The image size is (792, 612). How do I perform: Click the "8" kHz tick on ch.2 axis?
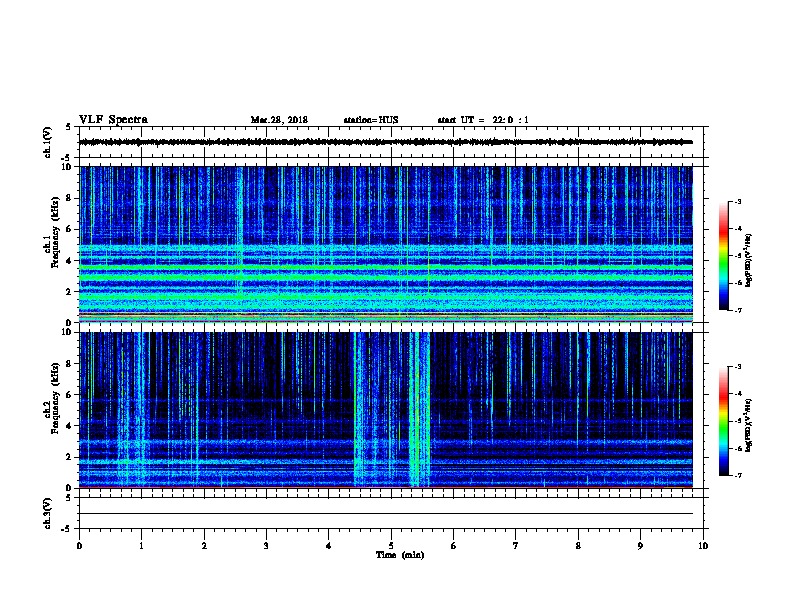tap(69, 364)
